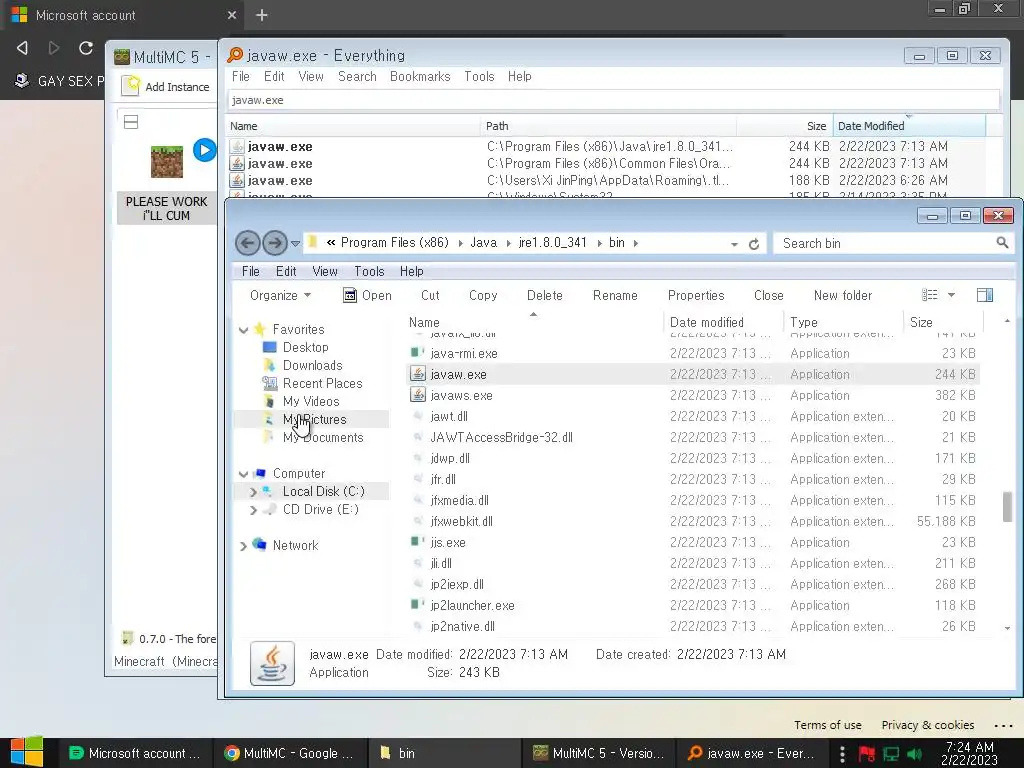This screenshot has height=768, width=1024.
Task: Reload the browser page
Action: 86,48
